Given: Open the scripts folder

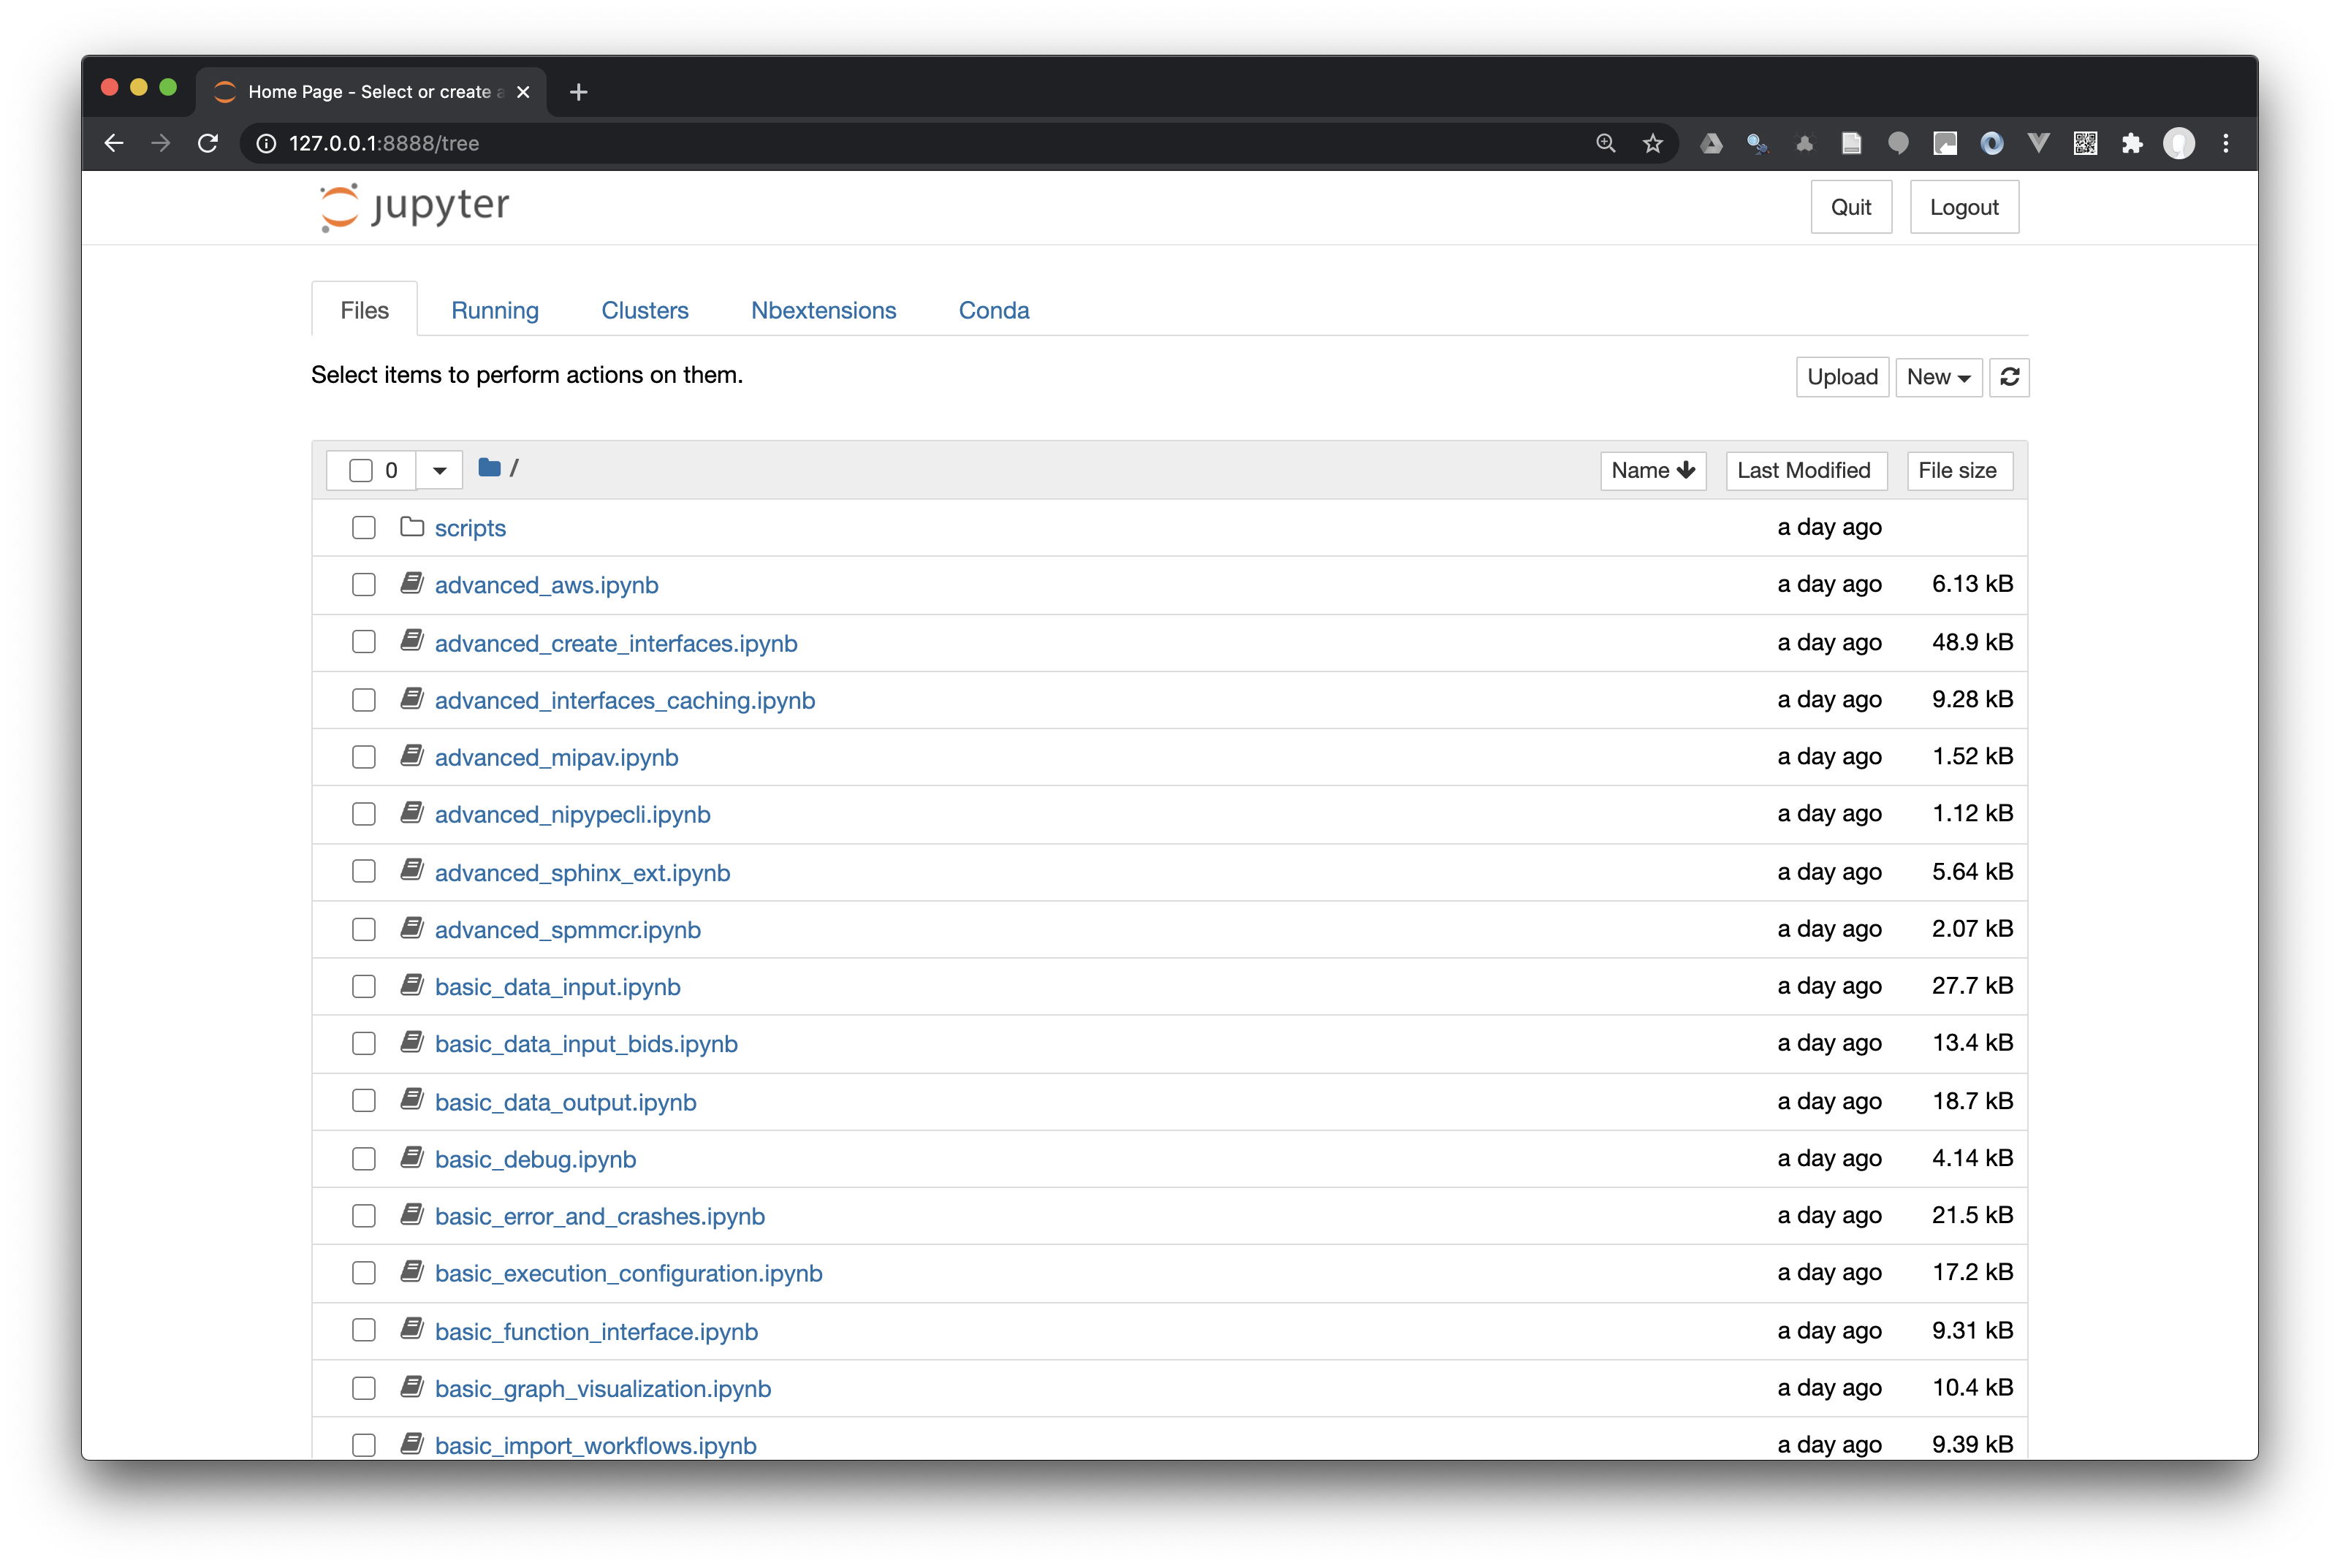Looking at the screenshot, I should 469,525.
